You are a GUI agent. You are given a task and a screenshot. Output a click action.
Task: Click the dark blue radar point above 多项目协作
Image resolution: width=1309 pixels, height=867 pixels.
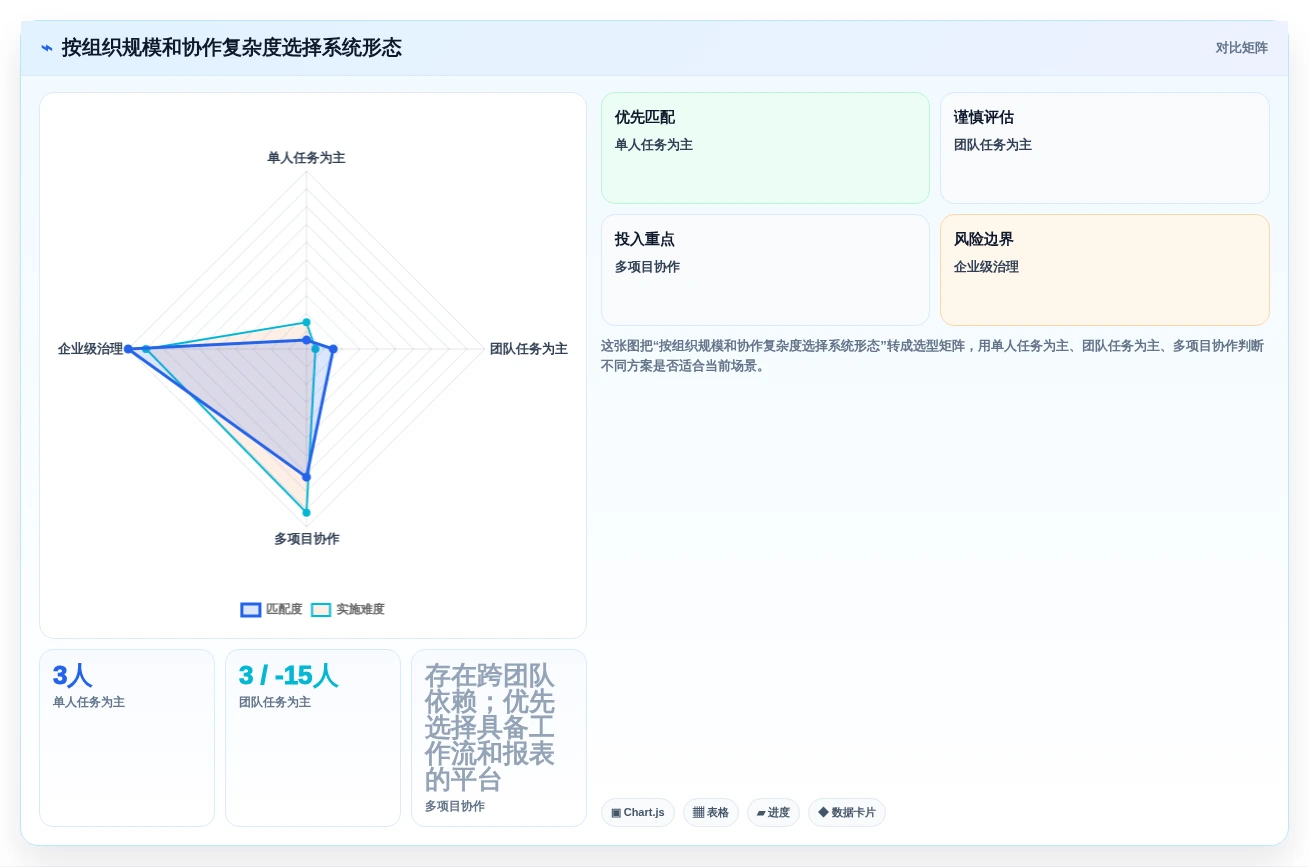click(x=307, y=477)
